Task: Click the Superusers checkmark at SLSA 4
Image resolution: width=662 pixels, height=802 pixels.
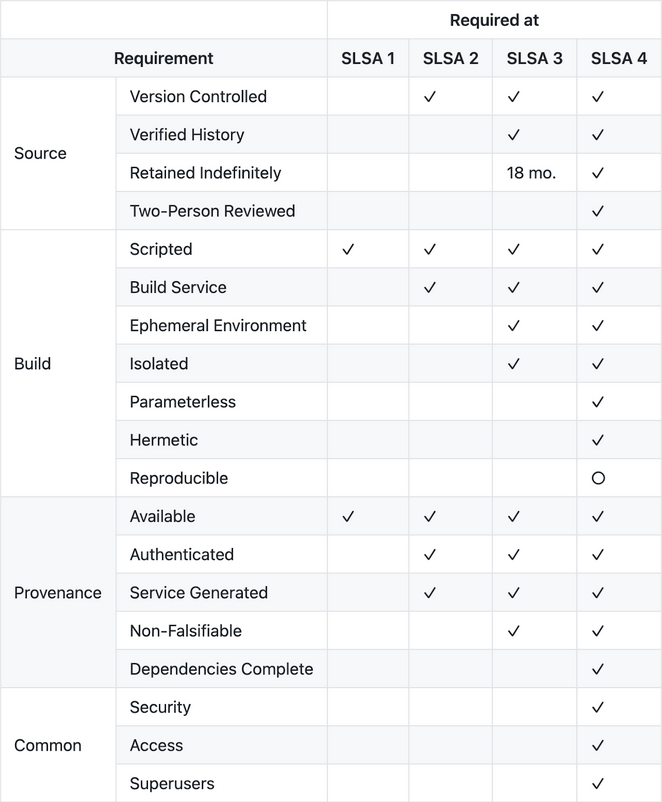Action: coord(598,783)
